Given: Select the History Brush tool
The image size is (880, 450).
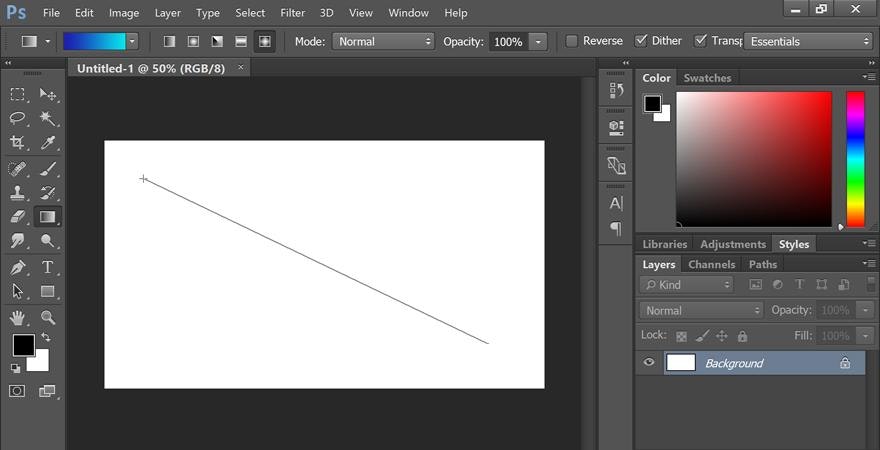Looking at the screenshot, I should click(x=48, y=193).
